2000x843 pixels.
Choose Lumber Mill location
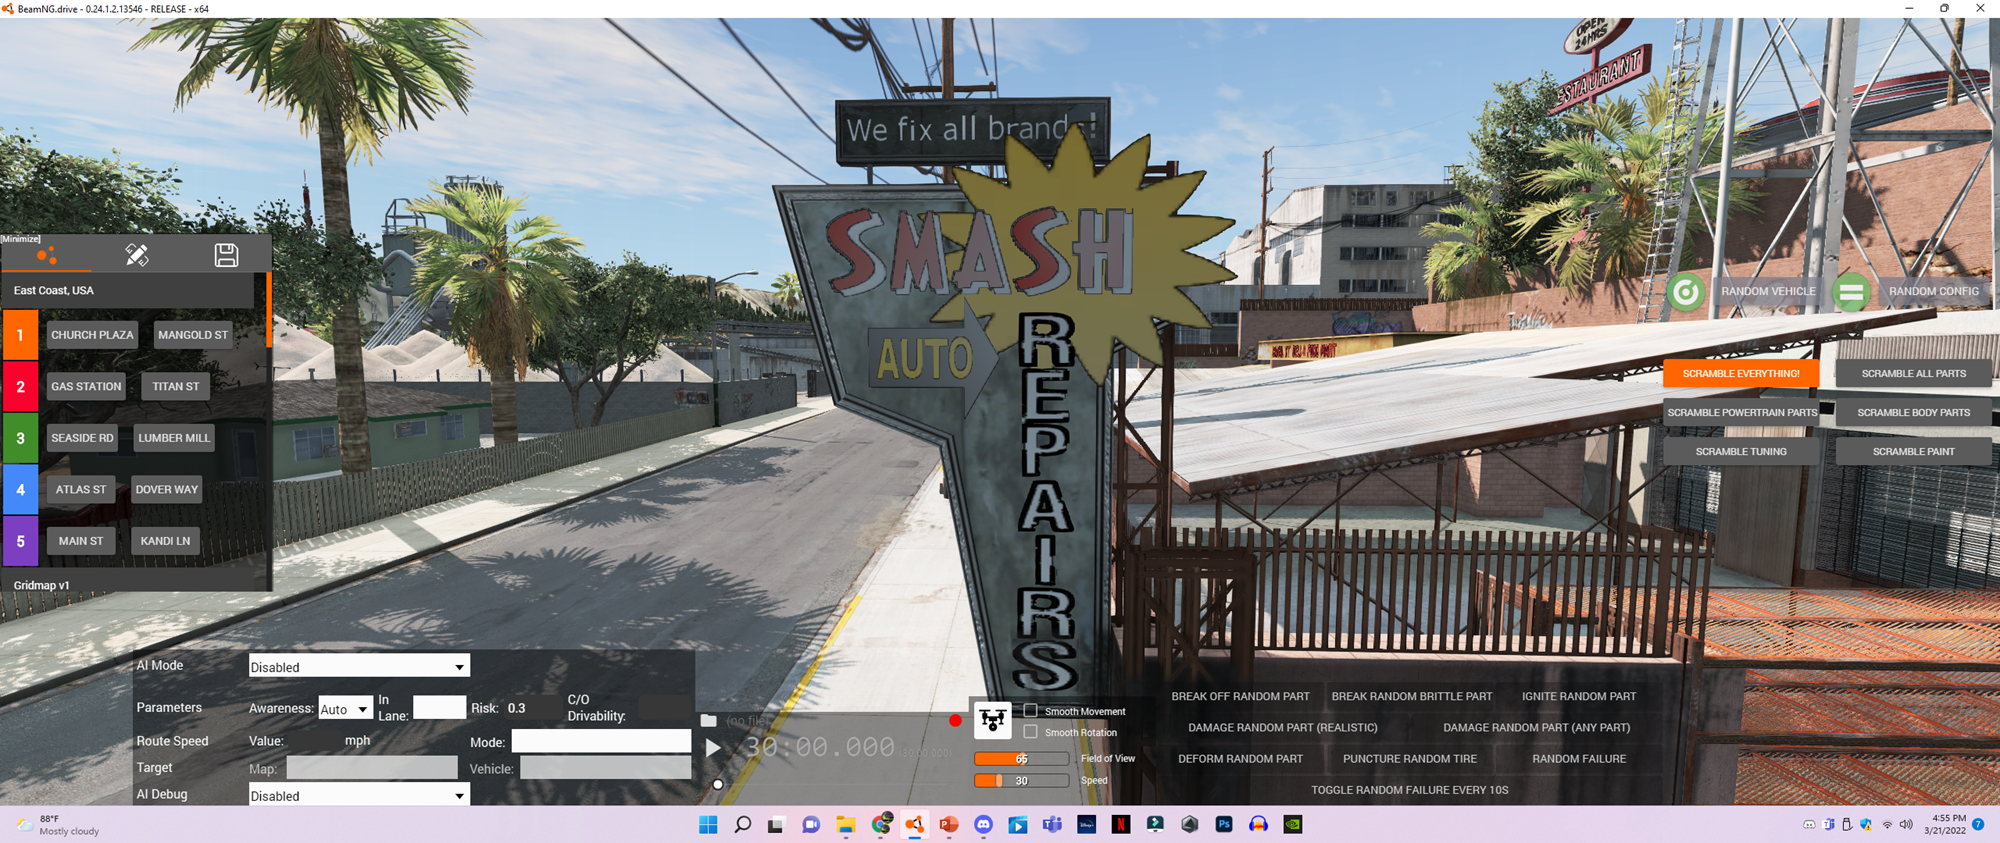[x=174, y=438]
